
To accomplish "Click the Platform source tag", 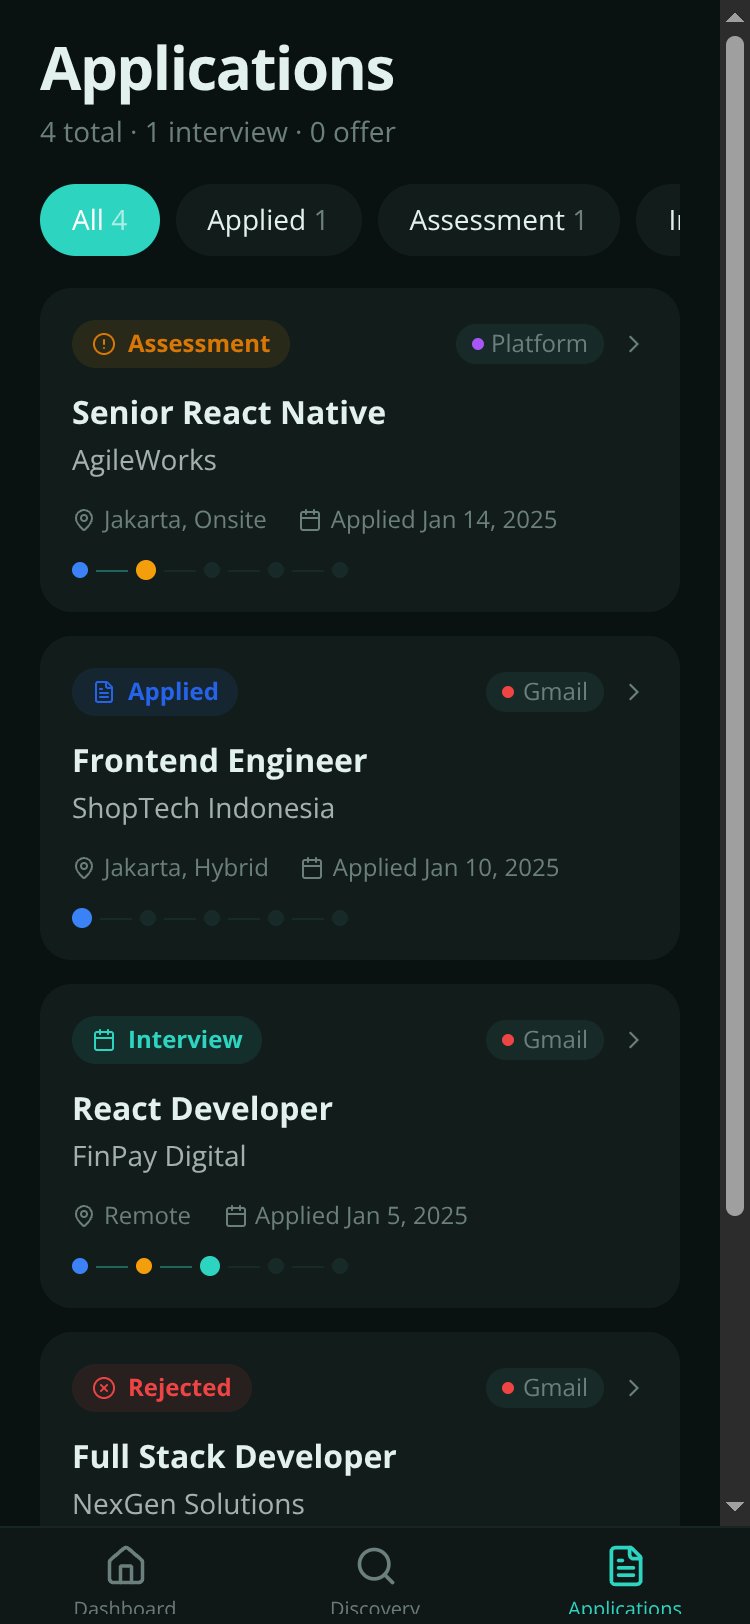I will click(x=530, y=344).
